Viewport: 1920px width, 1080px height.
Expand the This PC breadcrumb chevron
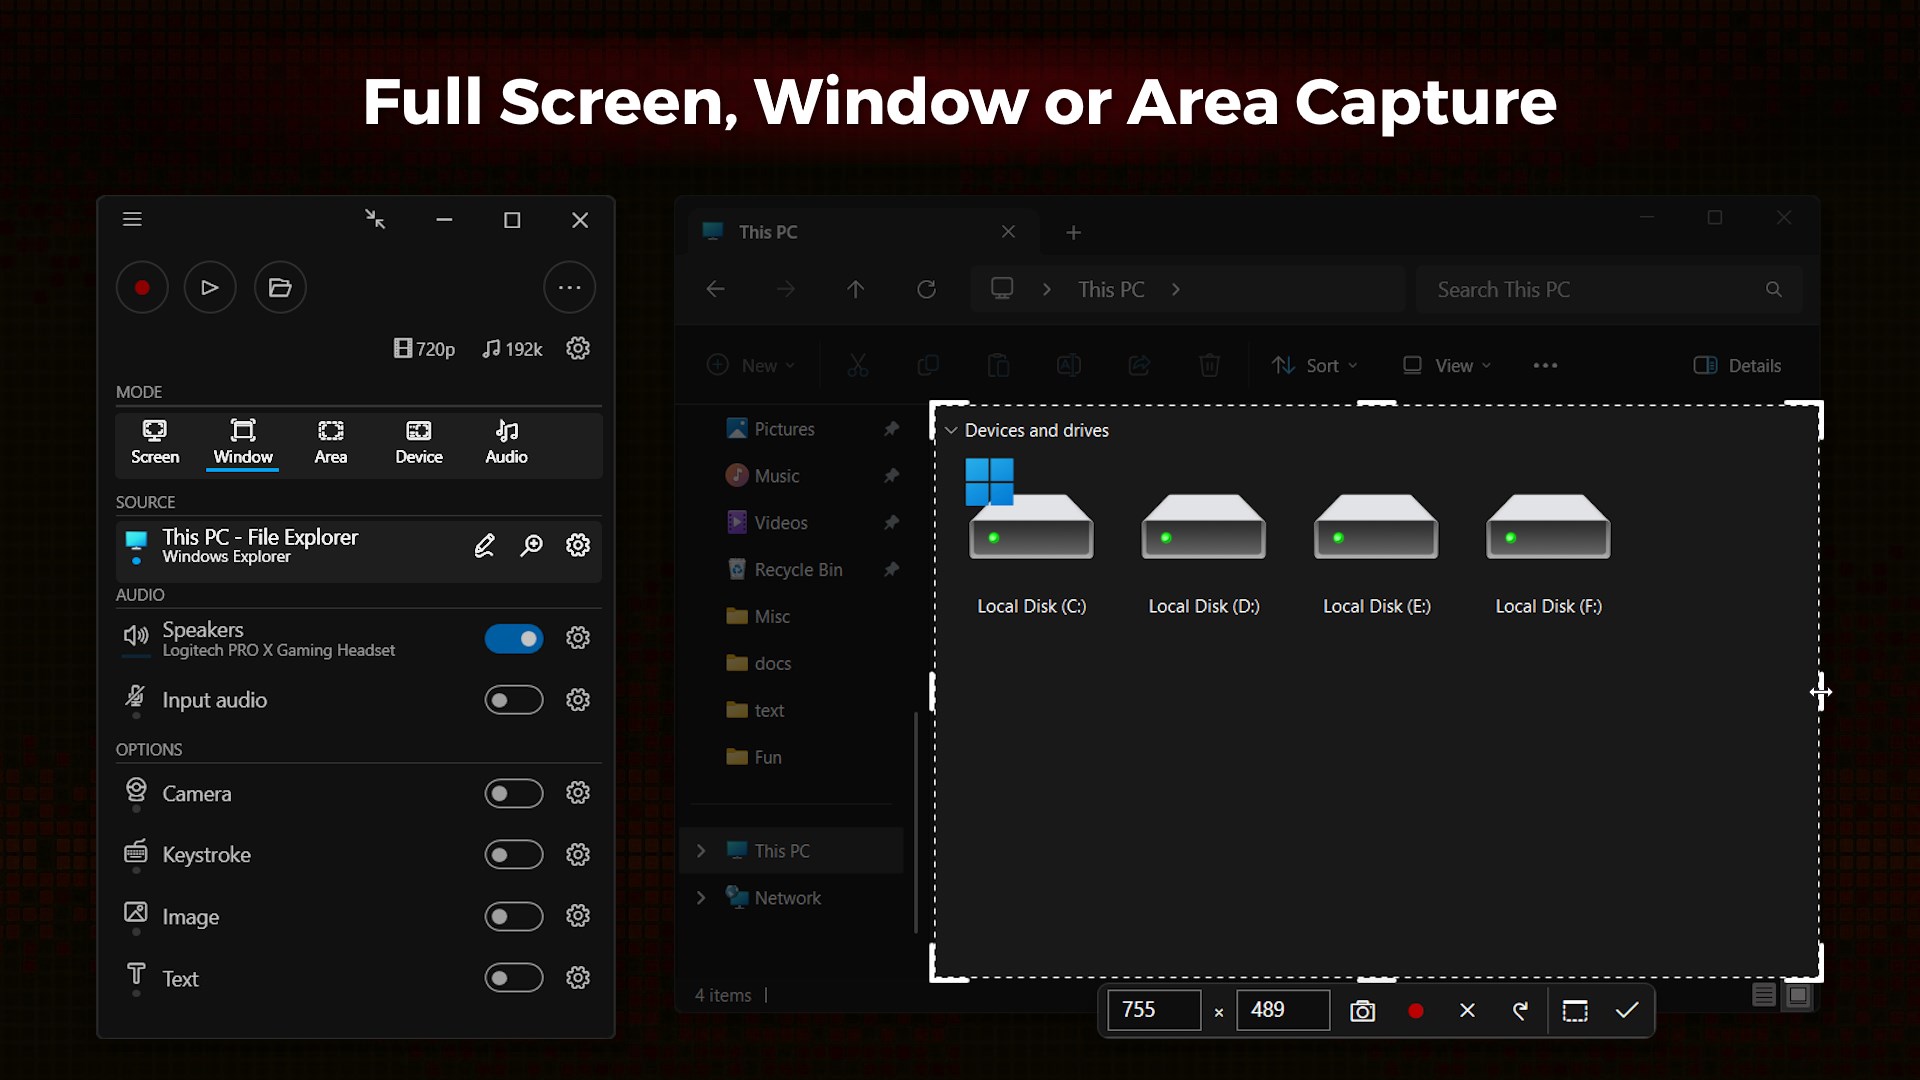click(x=1176, y=290)
